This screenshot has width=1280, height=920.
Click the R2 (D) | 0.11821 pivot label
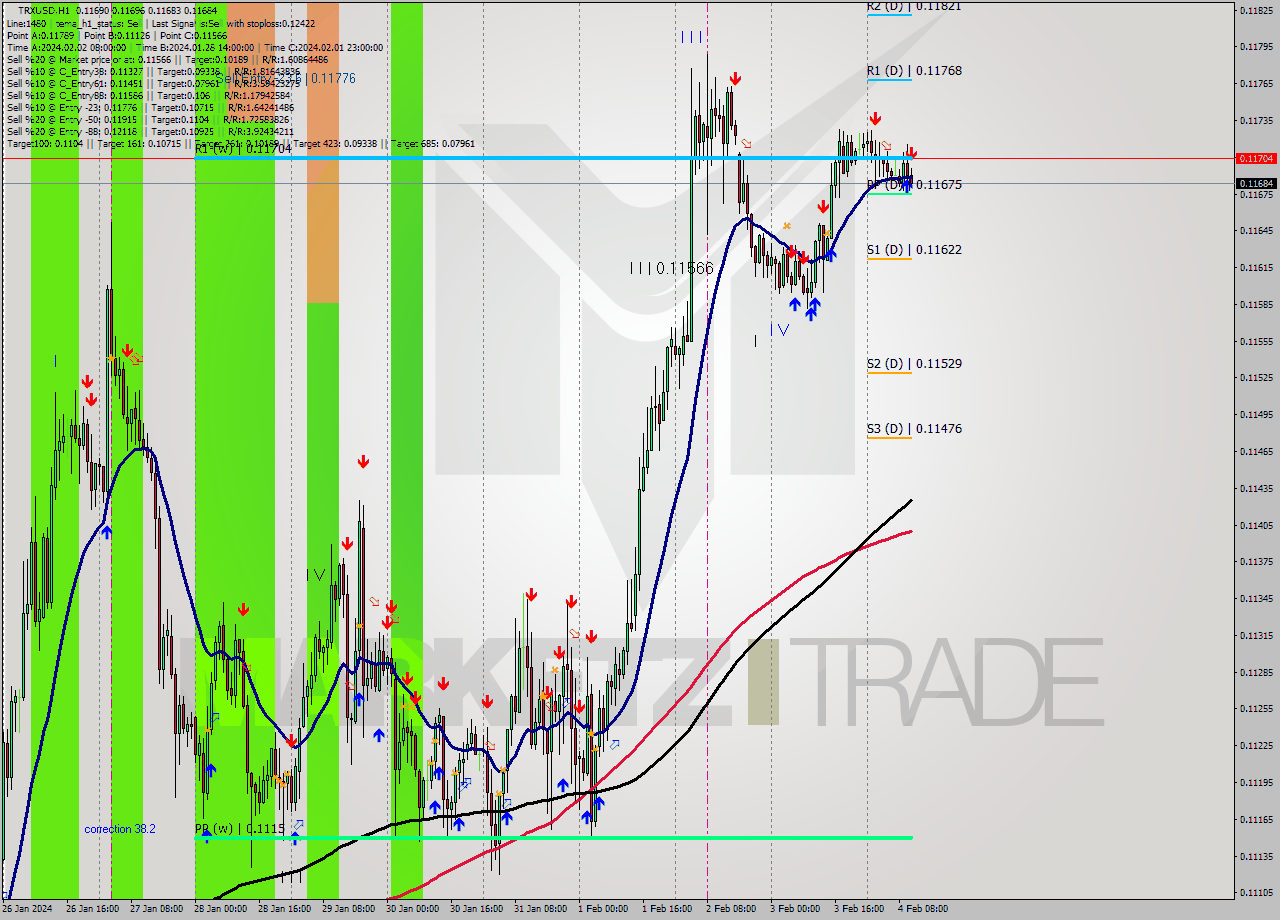(914, 6)
